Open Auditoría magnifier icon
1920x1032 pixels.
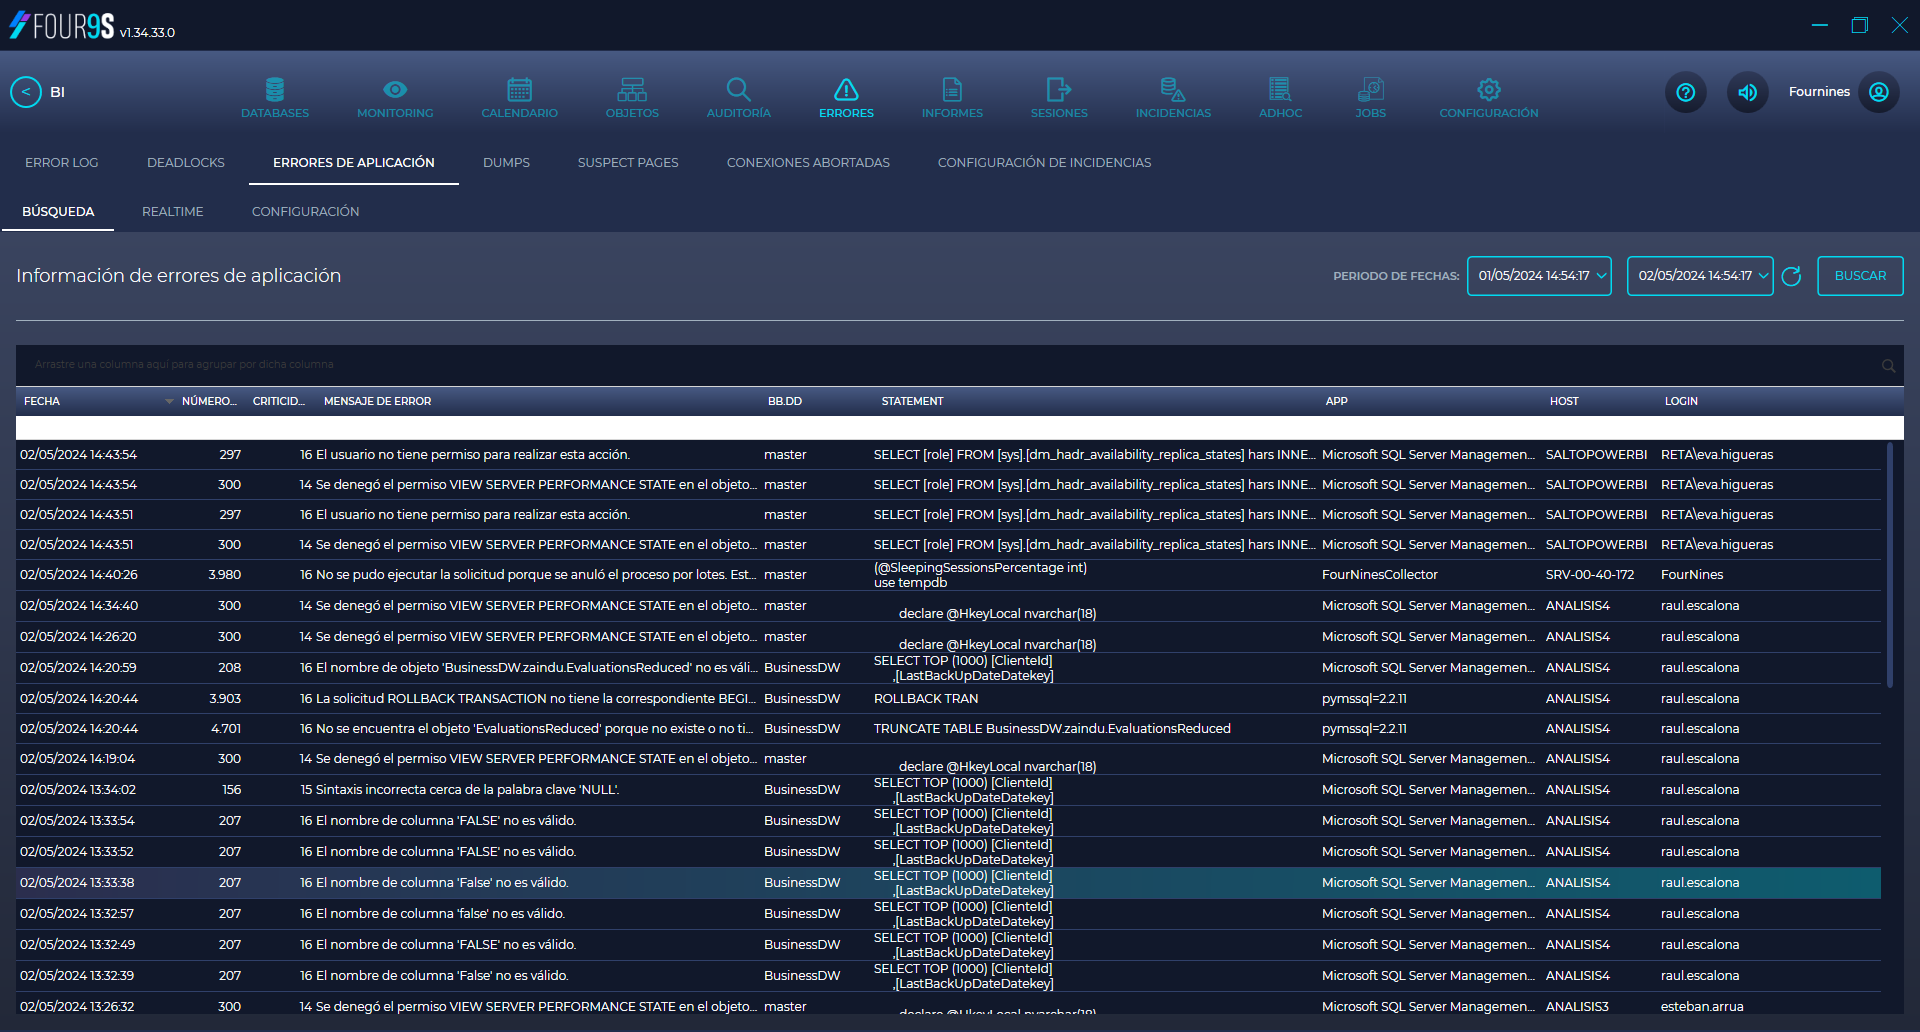pyautogui.click(x=738, y=90)
